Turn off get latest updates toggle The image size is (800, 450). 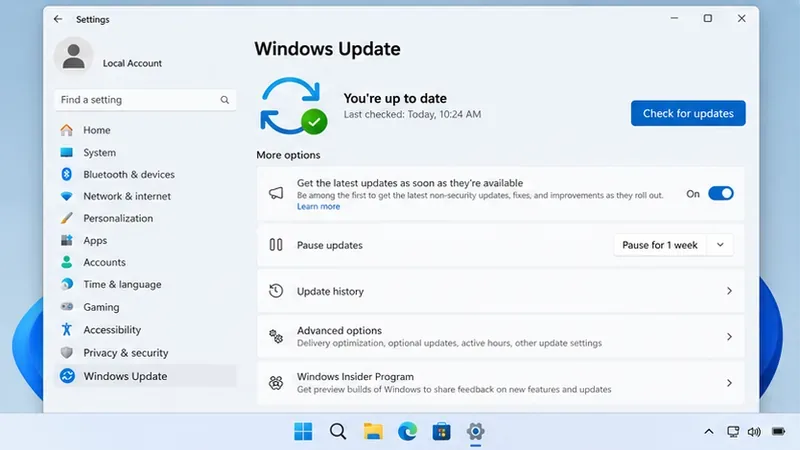(721, 193)
